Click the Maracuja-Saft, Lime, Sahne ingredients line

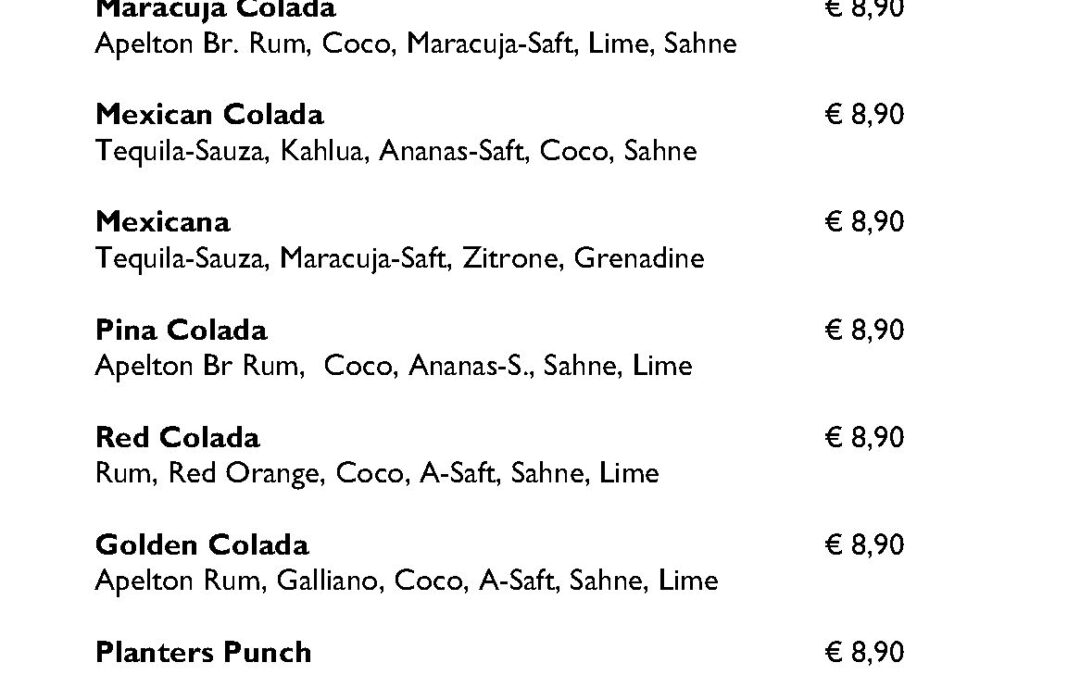[416, 44]
